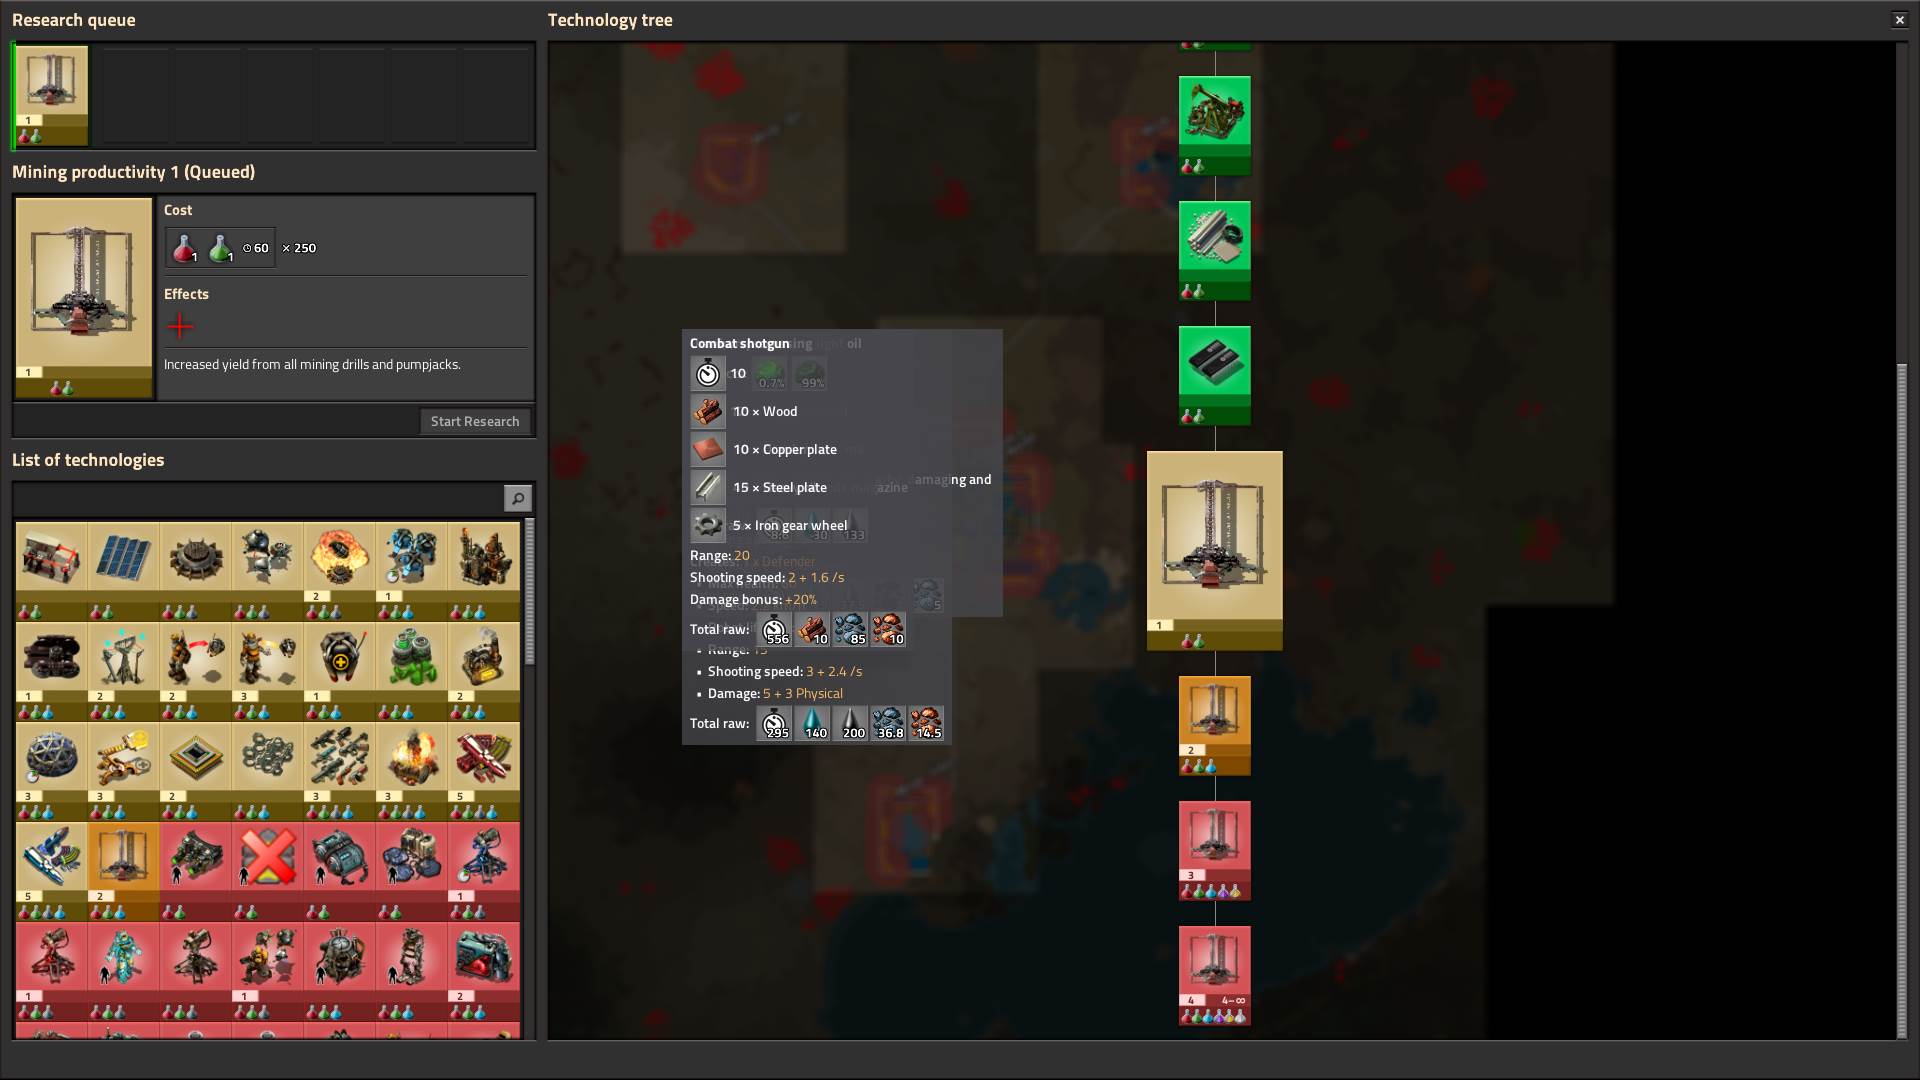Click the Wood ingredient icon in tooltip
This screenshot has height=1080, width=1920.
[x=707, y=411]
